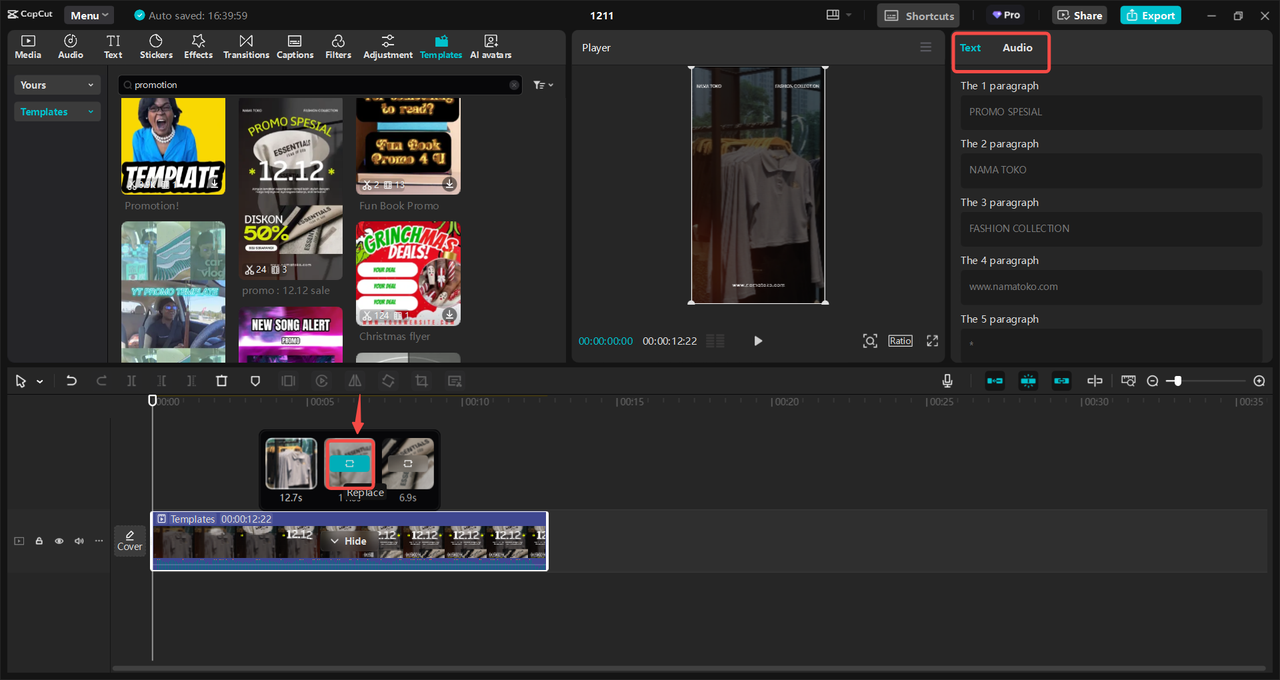Open track more options (three dots)
Screen dimensions: 1280x680
click(98, 541)
